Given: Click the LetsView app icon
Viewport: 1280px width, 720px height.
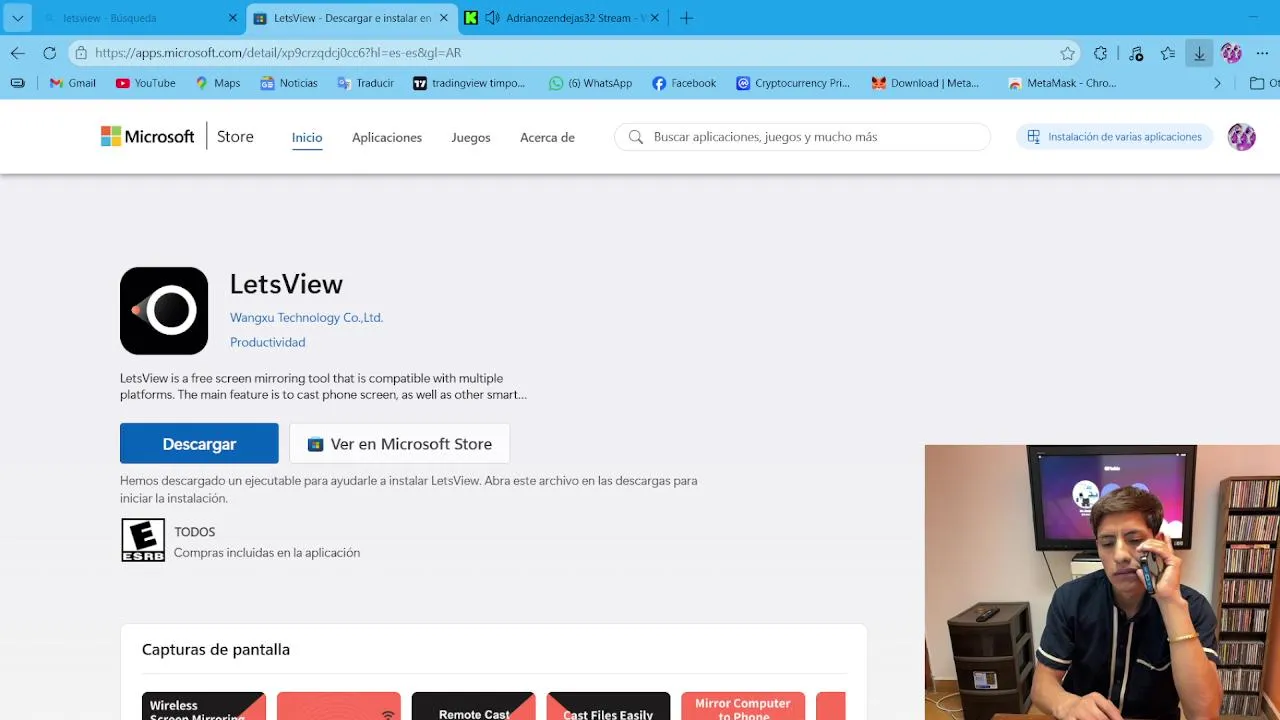Looking at the screenshot, I should tap(164, 311).
